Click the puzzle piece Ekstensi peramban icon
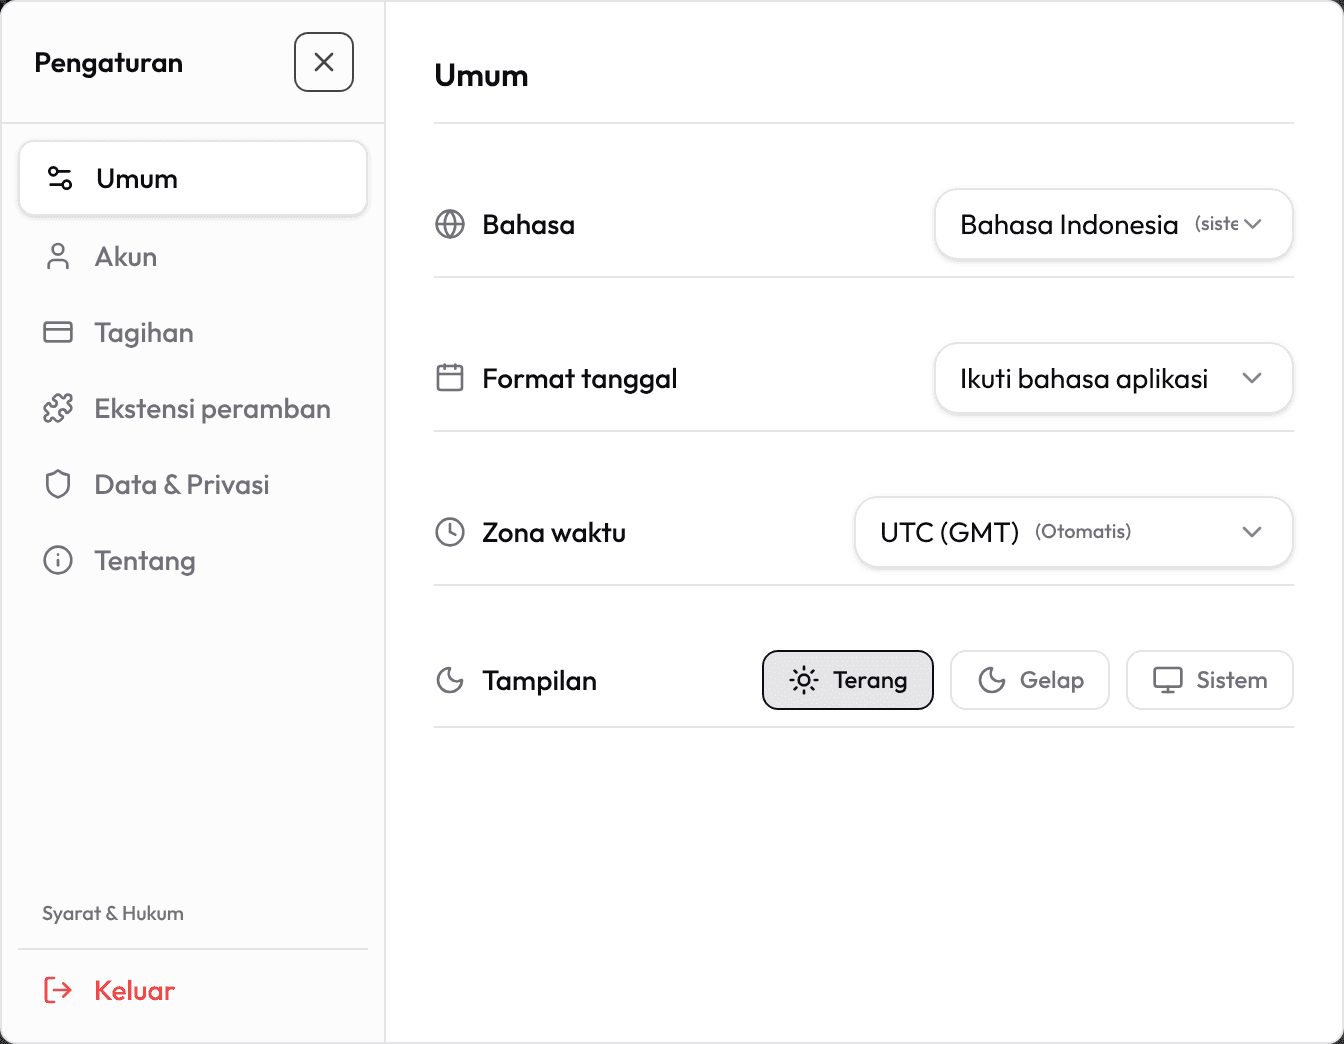The image size is (1344, 1044). coord(58,408)
